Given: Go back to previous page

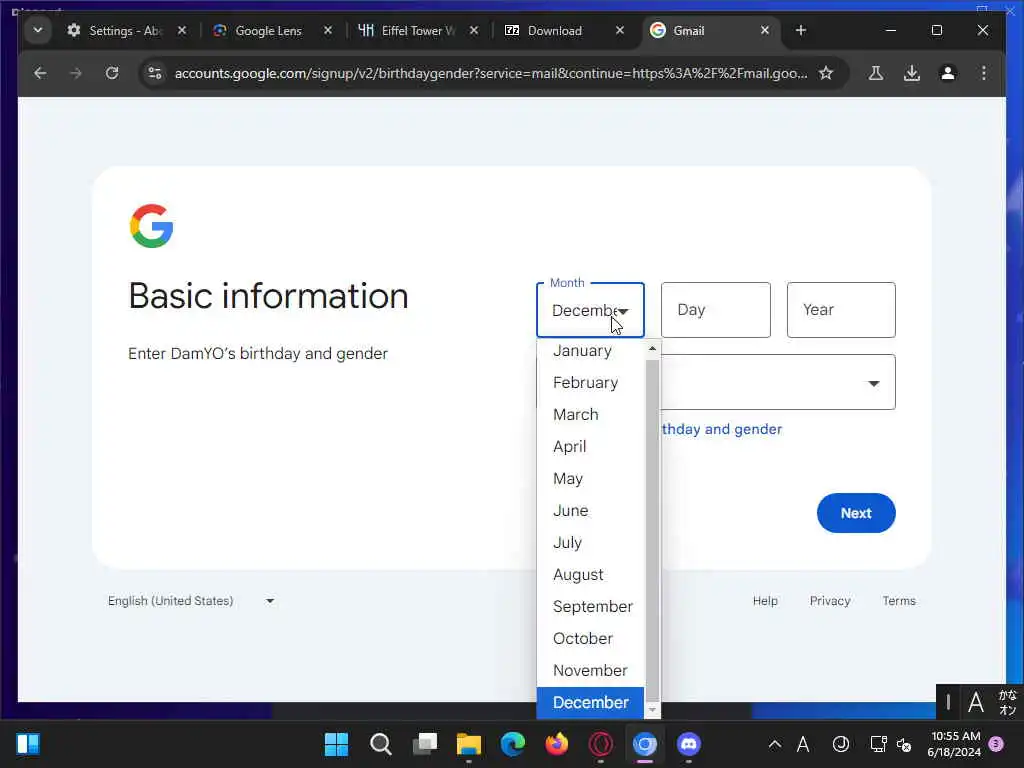Looking at the screenshot, I should pyautogui.click(x=40, y=73).
